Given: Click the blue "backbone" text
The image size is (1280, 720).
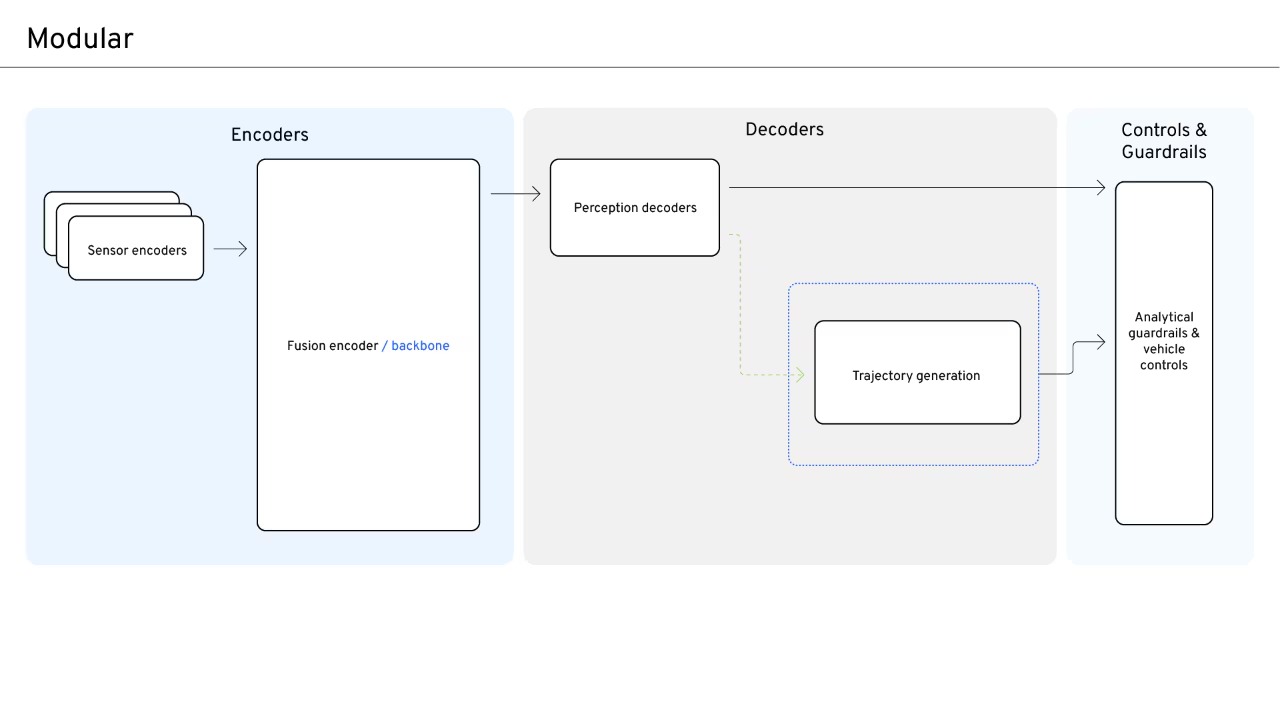Looking at the screenshot, I should [420, 346].
